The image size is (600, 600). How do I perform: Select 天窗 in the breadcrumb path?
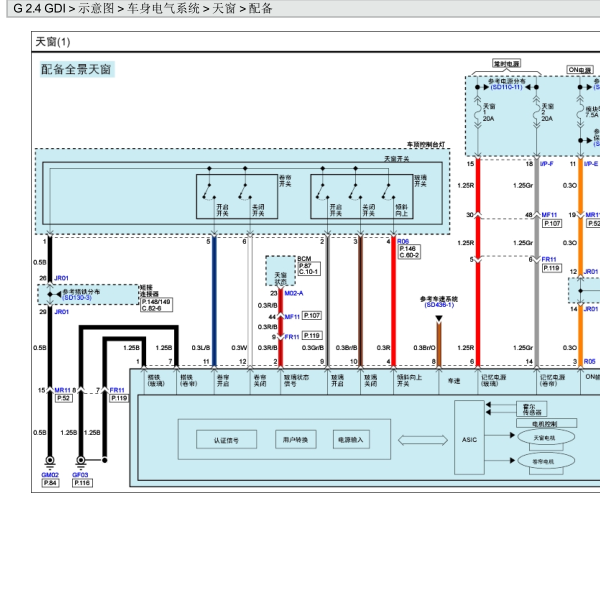coord(224,8)
